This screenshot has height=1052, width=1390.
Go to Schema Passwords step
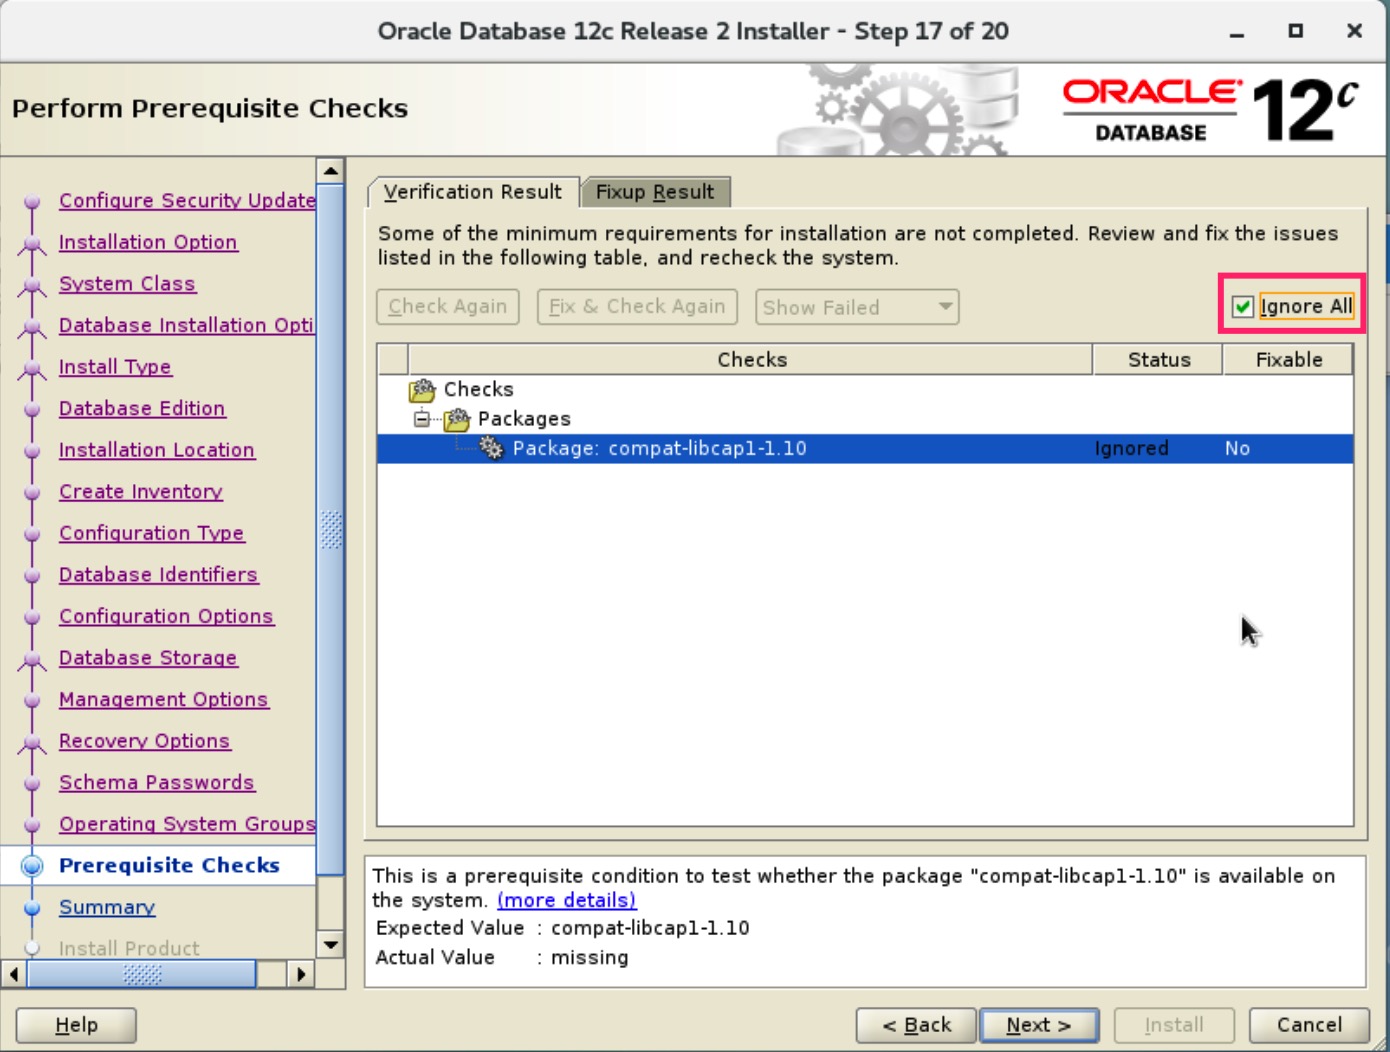tap(157, 783)
